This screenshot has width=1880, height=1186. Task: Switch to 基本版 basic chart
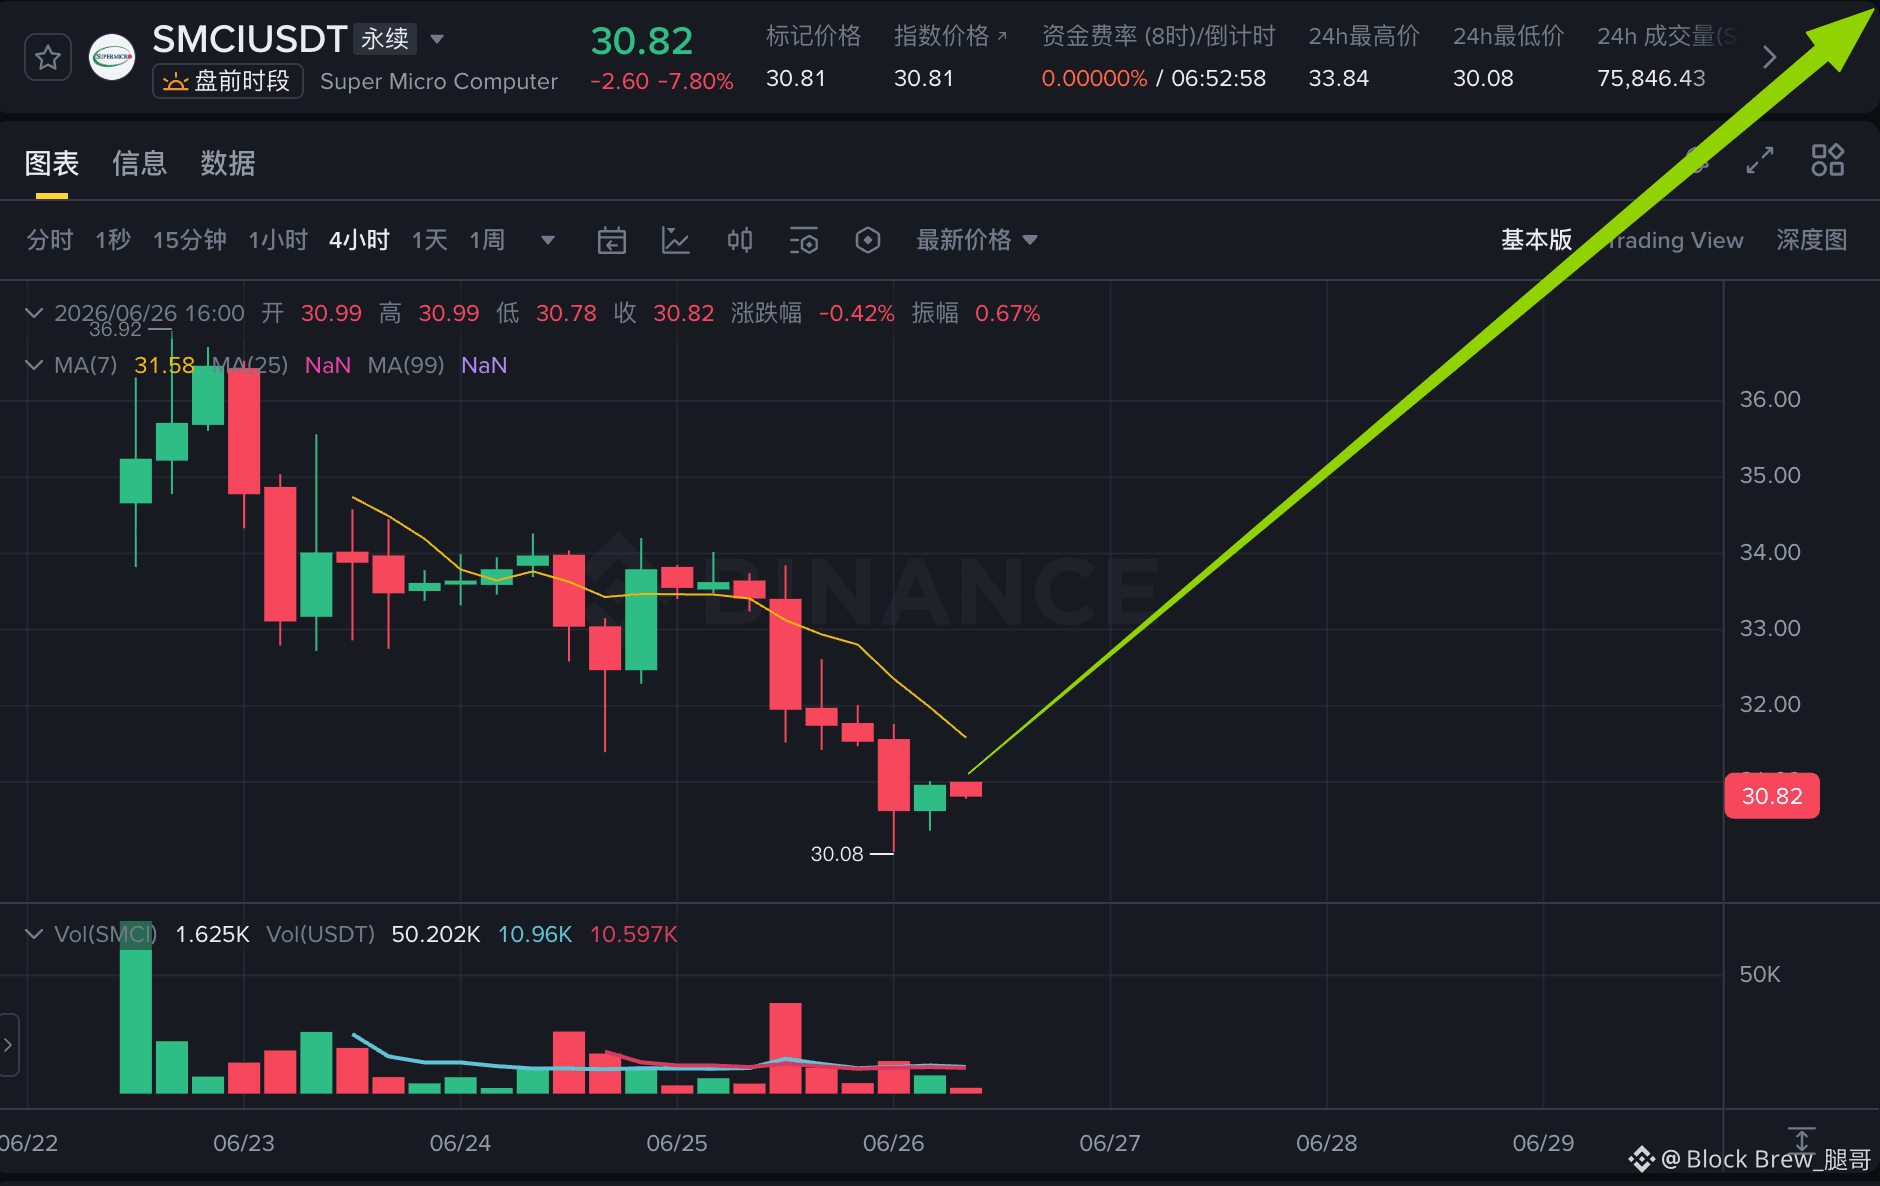click(1536, 240)
